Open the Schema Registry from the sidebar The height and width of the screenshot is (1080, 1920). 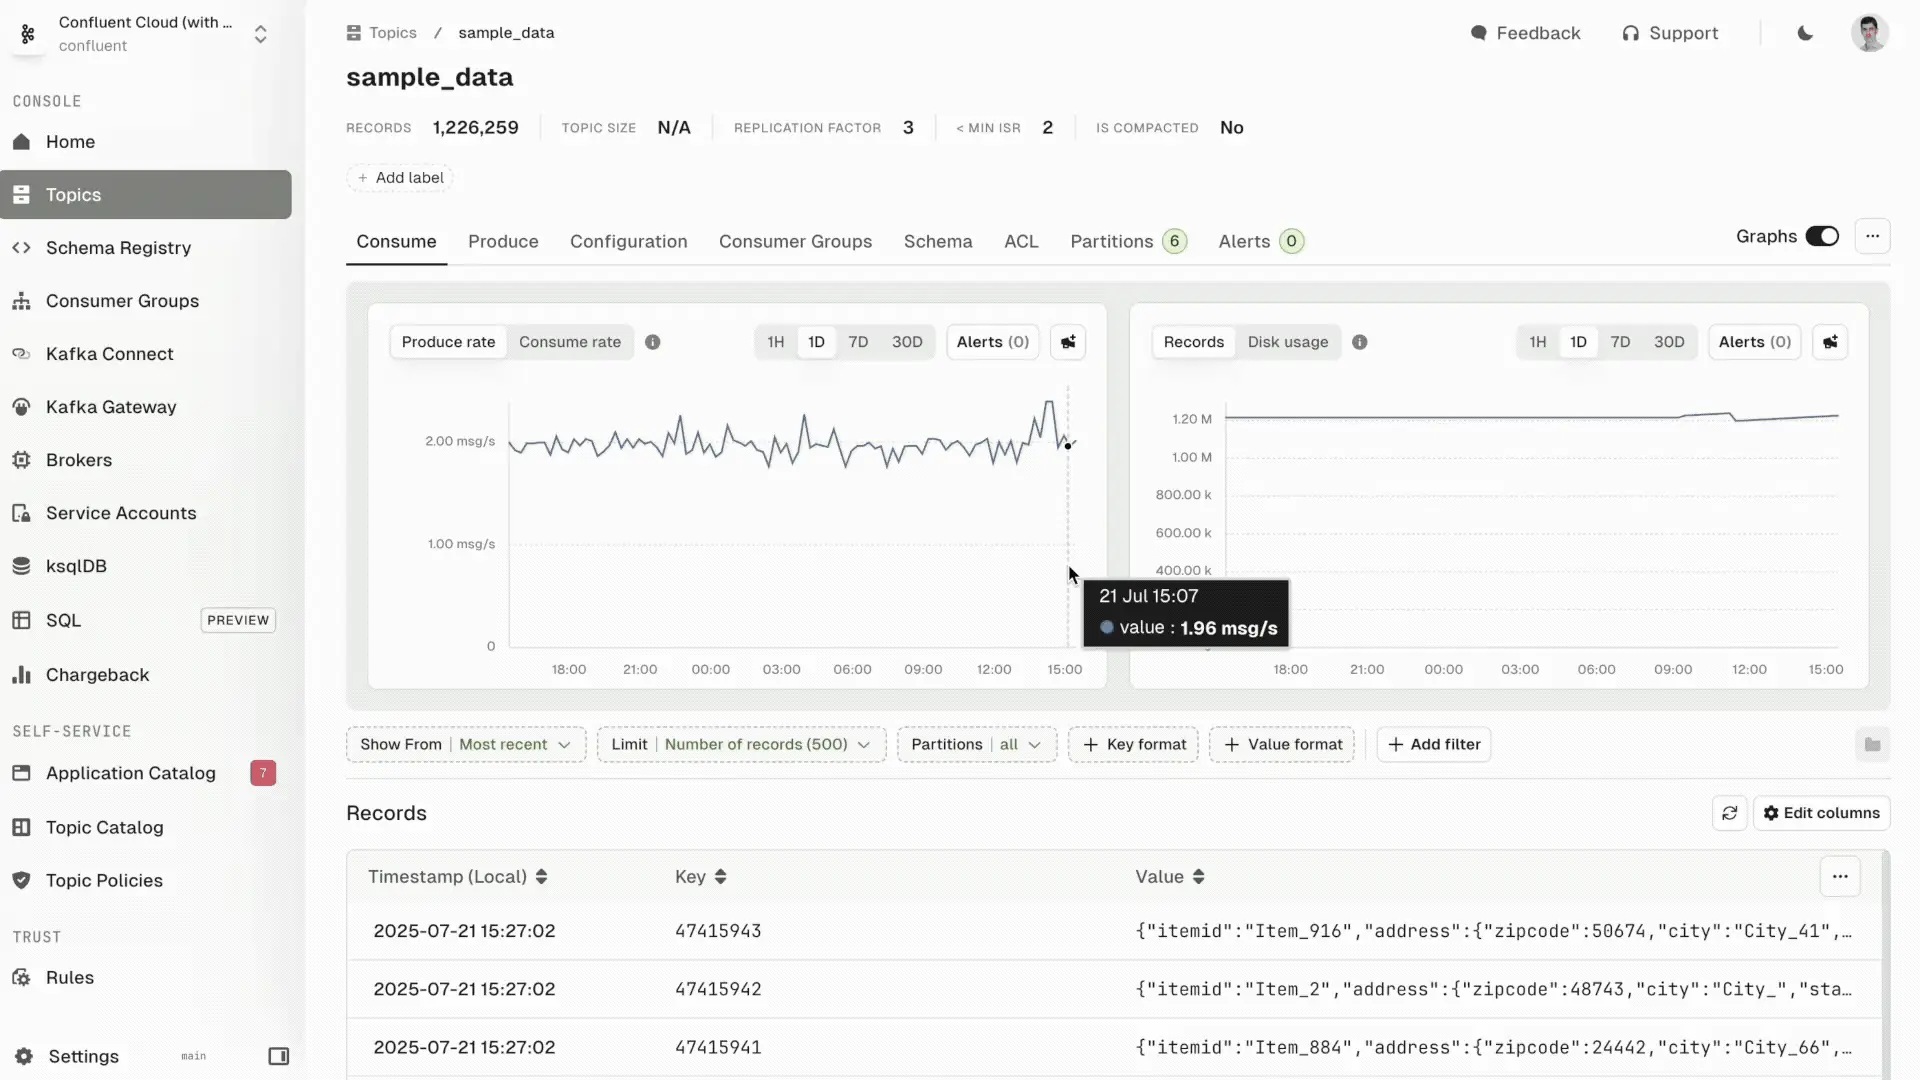[x=117, y=247]
